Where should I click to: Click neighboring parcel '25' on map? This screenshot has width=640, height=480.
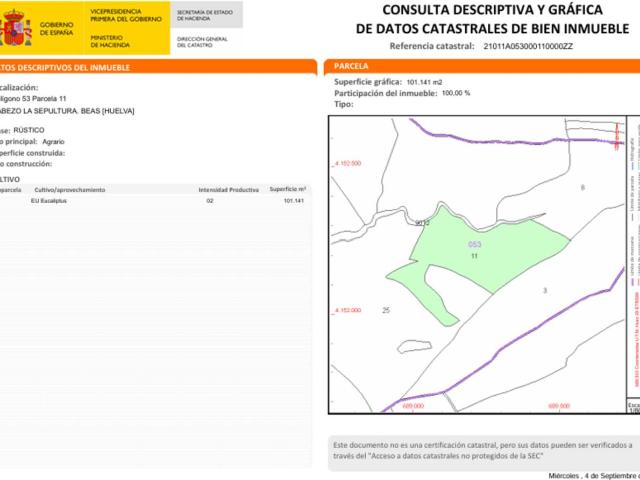click(x=386, y=310)
